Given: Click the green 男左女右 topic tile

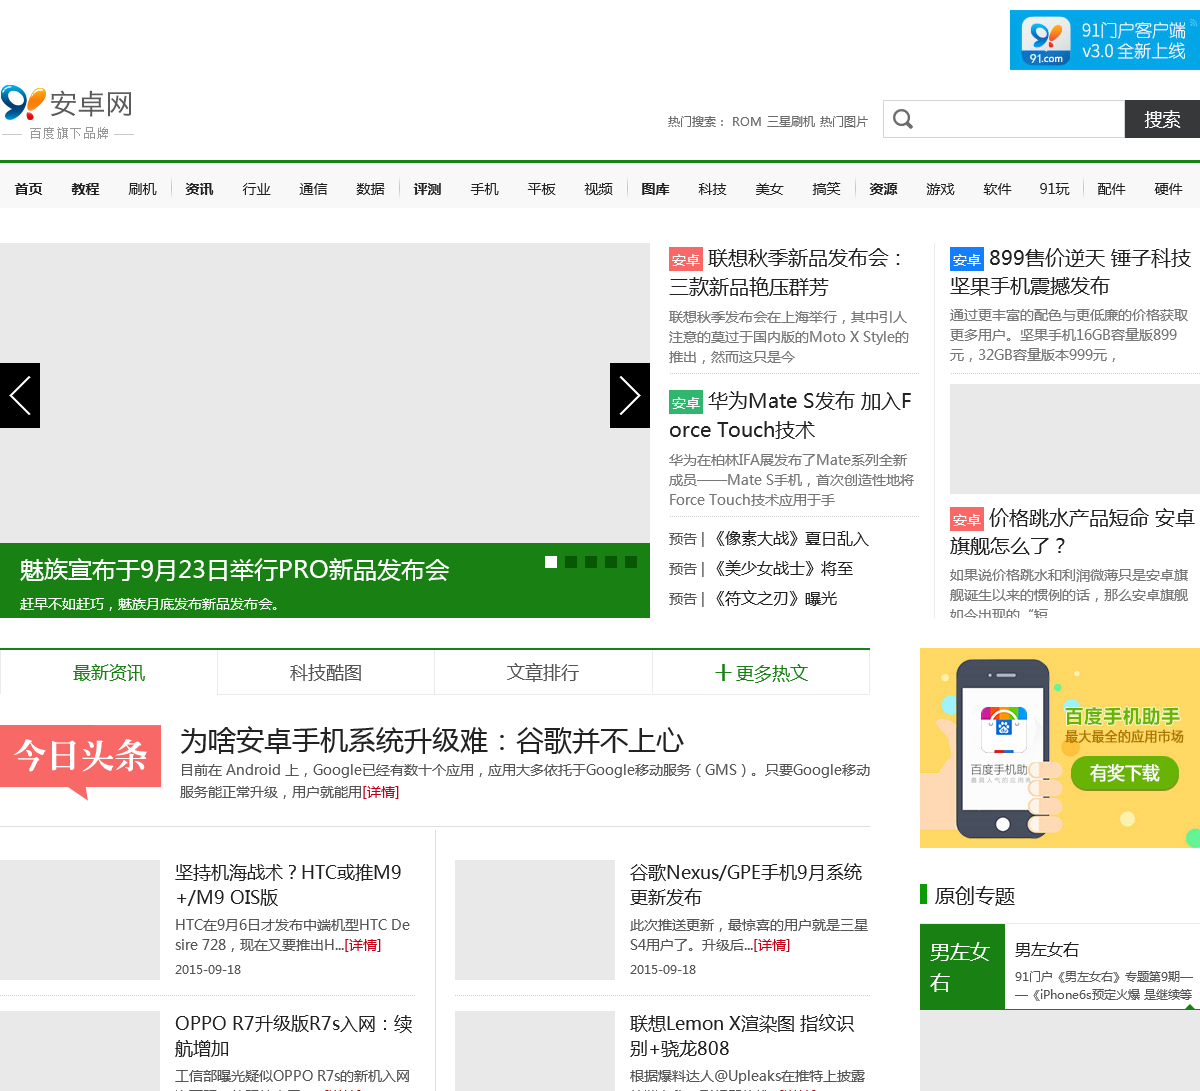Looking at the screenshot, I should click(x=962, y=966).
